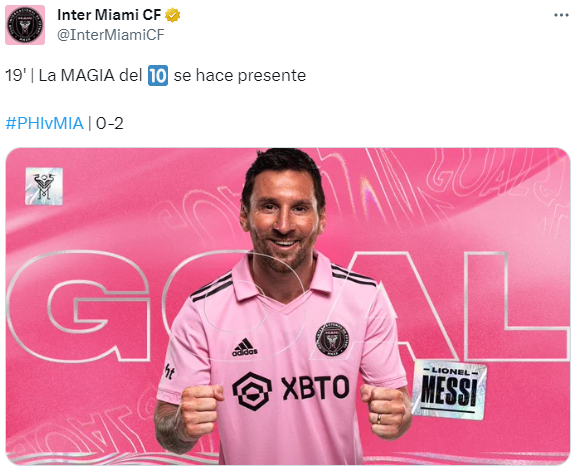Click the XBTO hexagon sponsor logo

click(252, 391)
